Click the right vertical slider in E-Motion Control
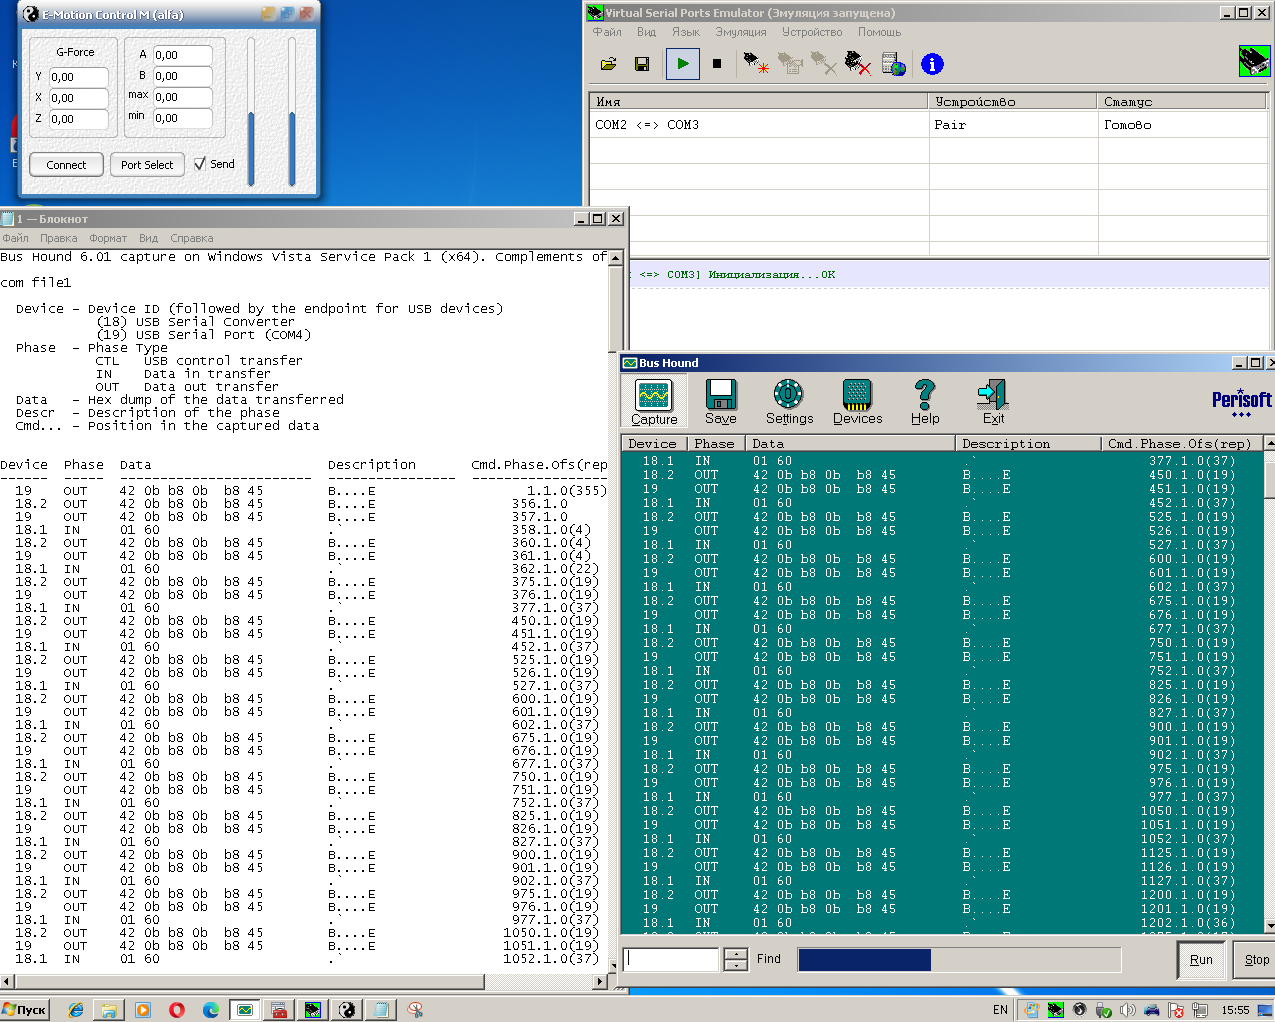This screenshot has height=1022, width=1275. click(292, 112)
